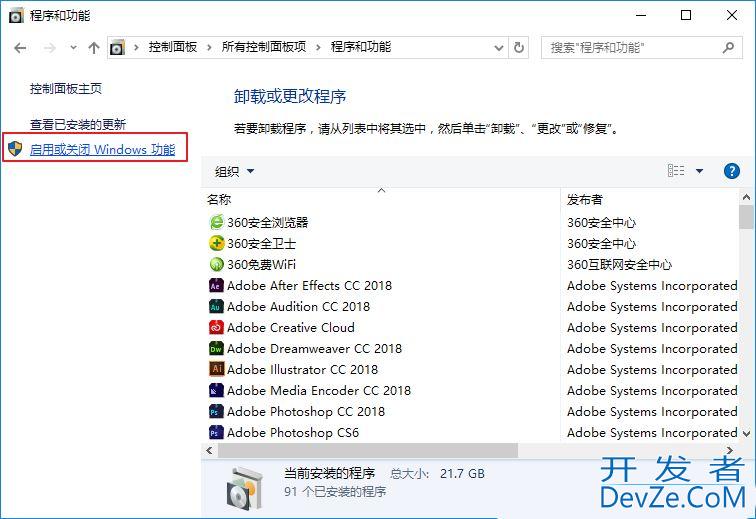Screen dimensions: 756x519
Task: Select Adobe Dreamweaver CC 2018 name
Action: (x=314, y=348)
